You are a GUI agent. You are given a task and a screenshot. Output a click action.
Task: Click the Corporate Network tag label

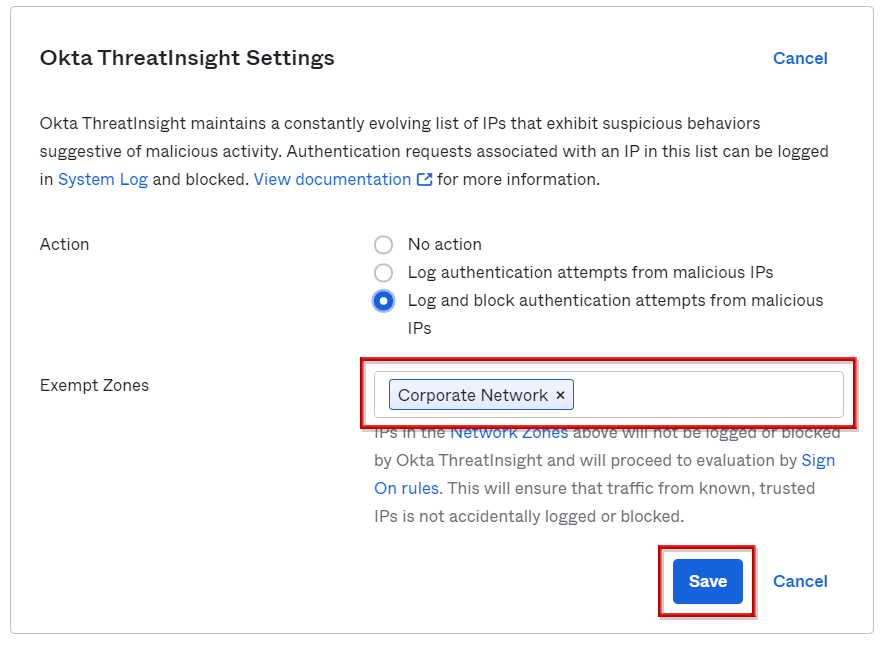(x=473, y=395)
